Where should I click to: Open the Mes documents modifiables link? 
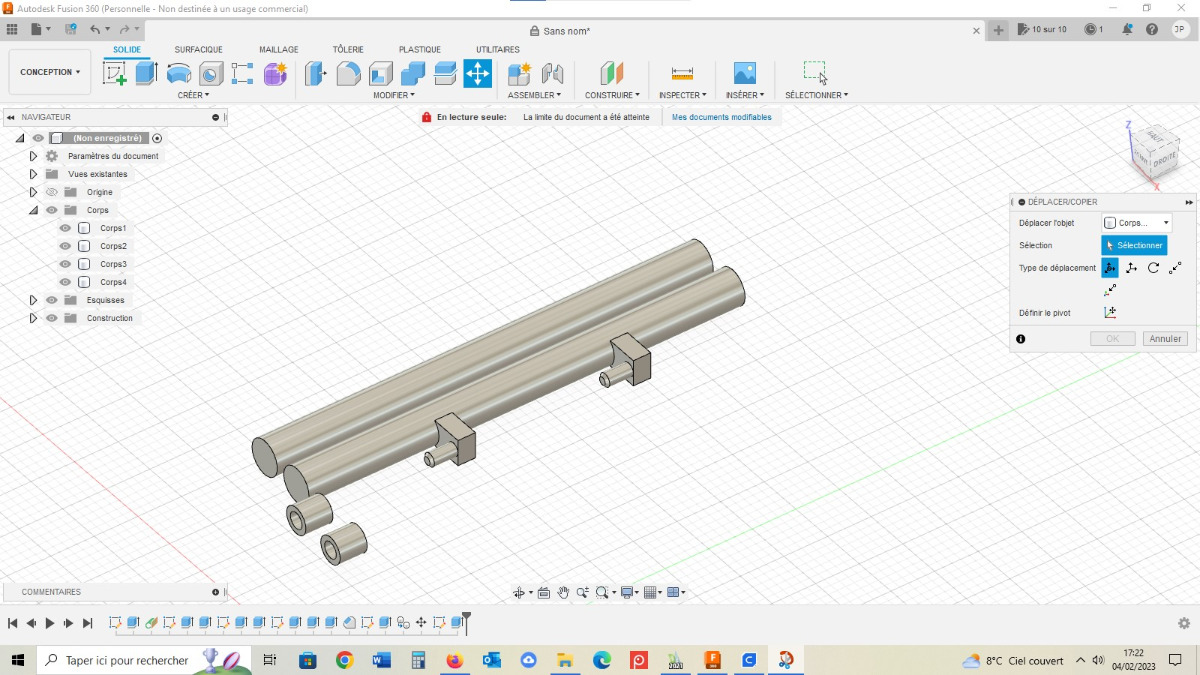[721, 117]
